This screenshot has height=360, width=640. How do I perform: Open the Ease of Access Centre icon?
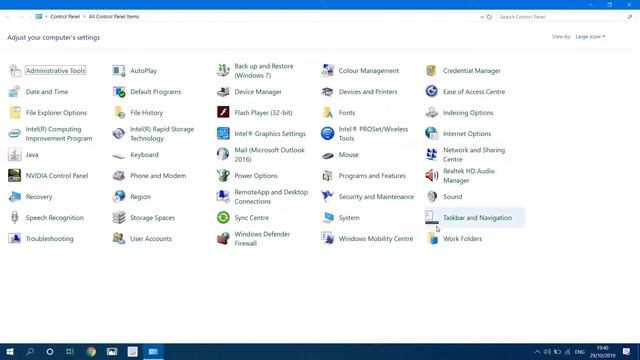click(x=432, y=91)
